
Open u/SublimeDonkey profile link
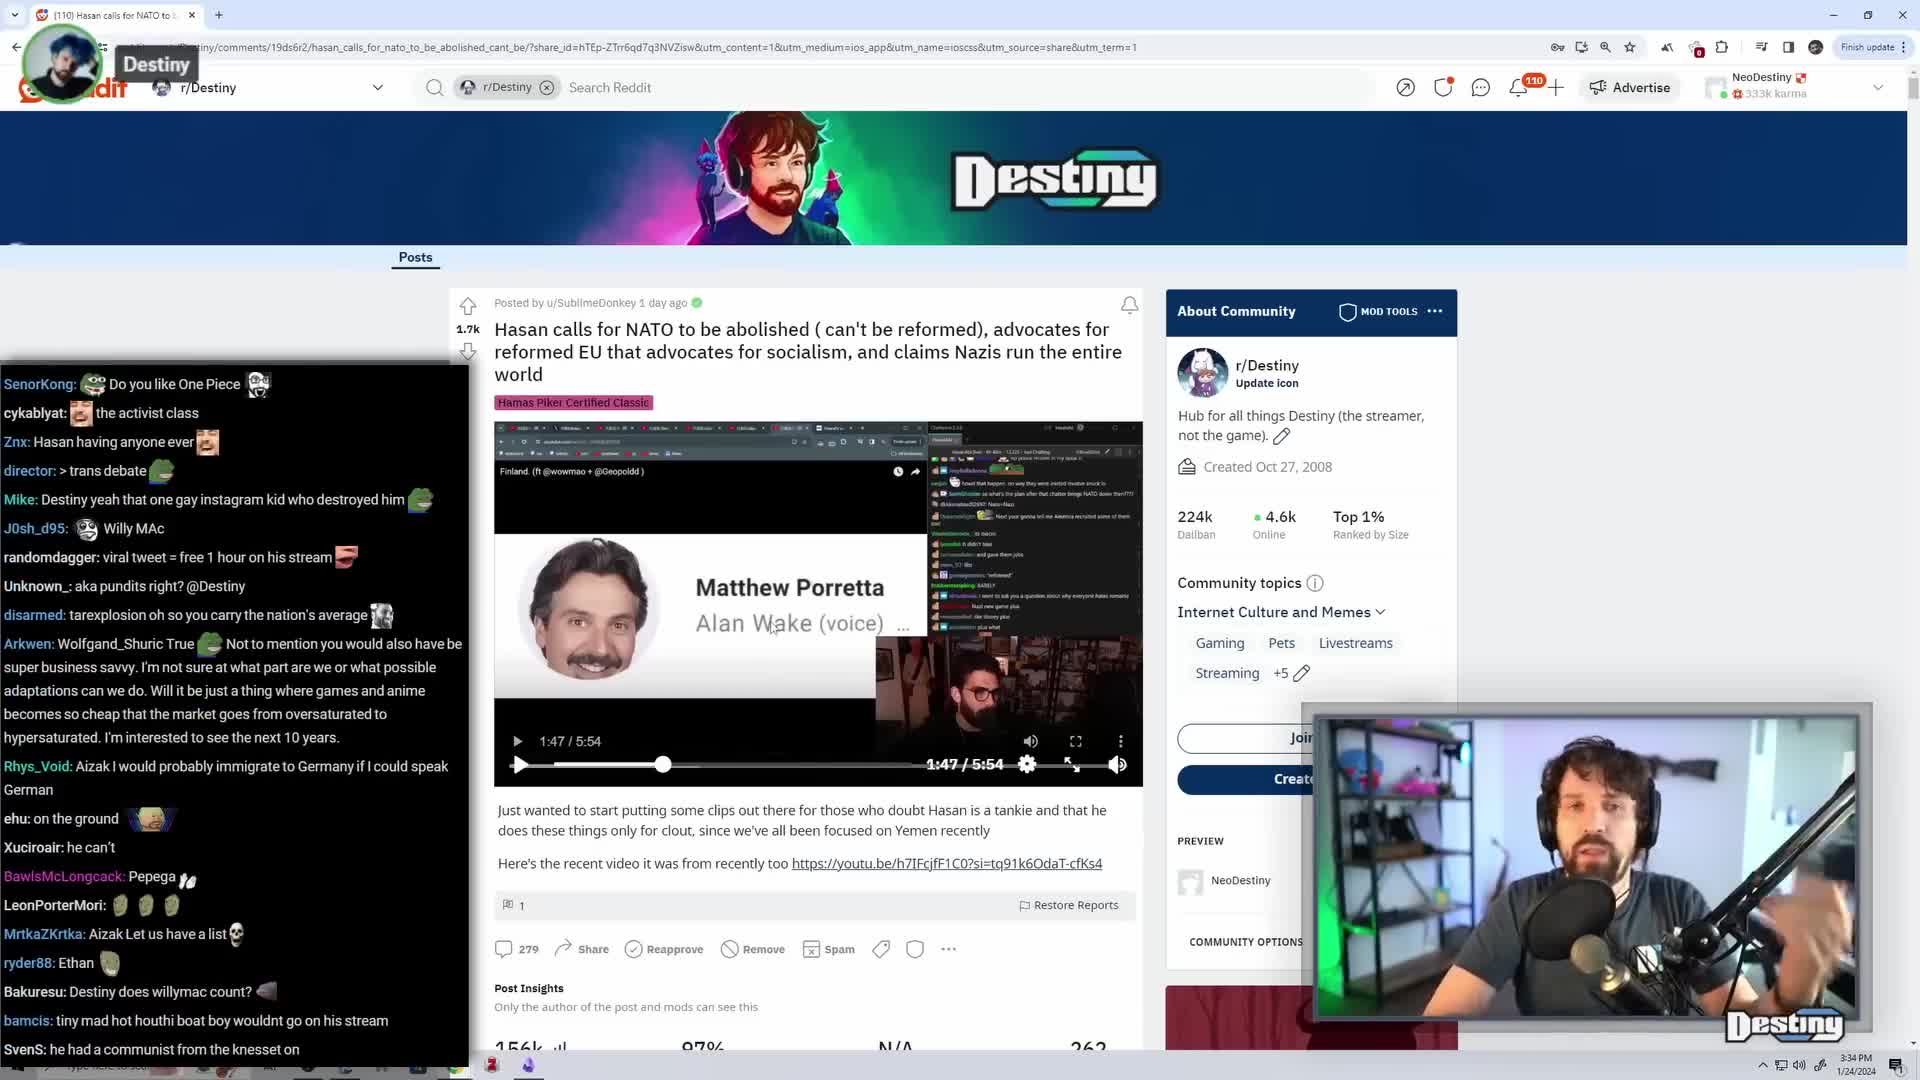[x=591, y=303]
